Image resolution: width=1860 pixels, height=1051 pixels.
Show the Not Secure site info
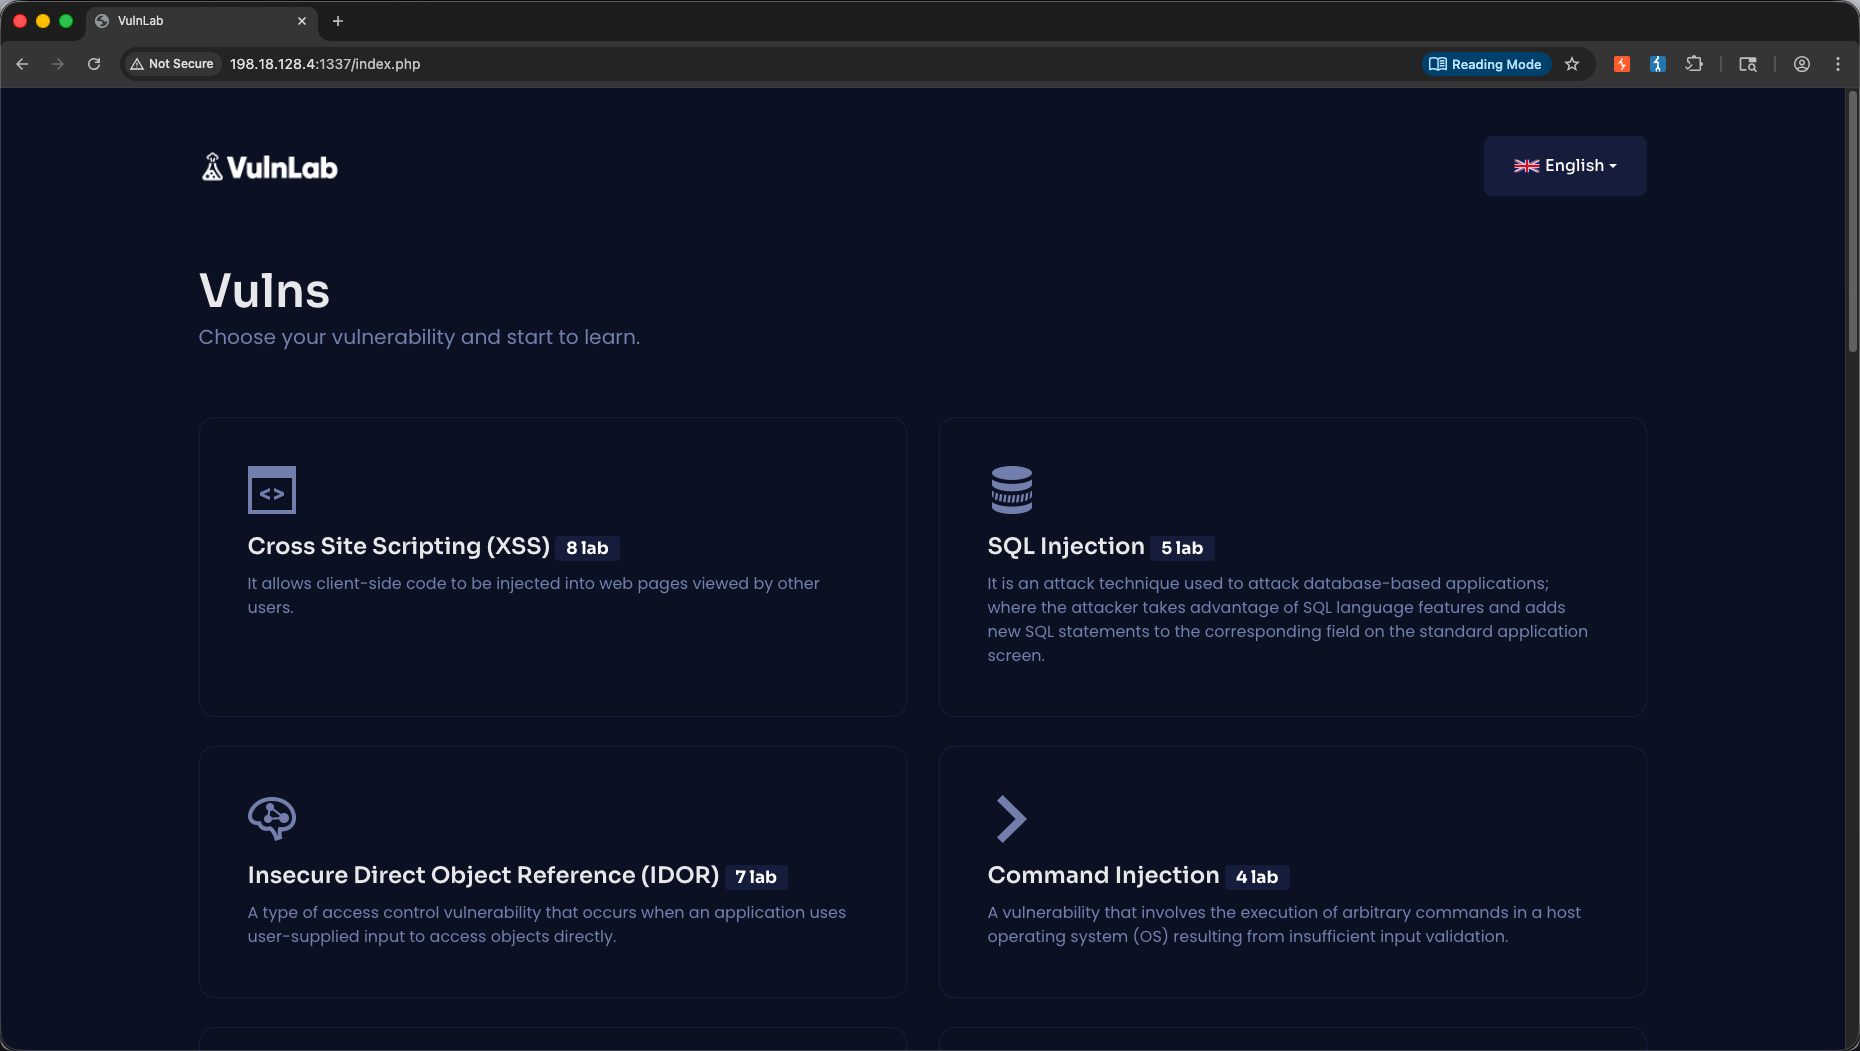tap(172, 64)
